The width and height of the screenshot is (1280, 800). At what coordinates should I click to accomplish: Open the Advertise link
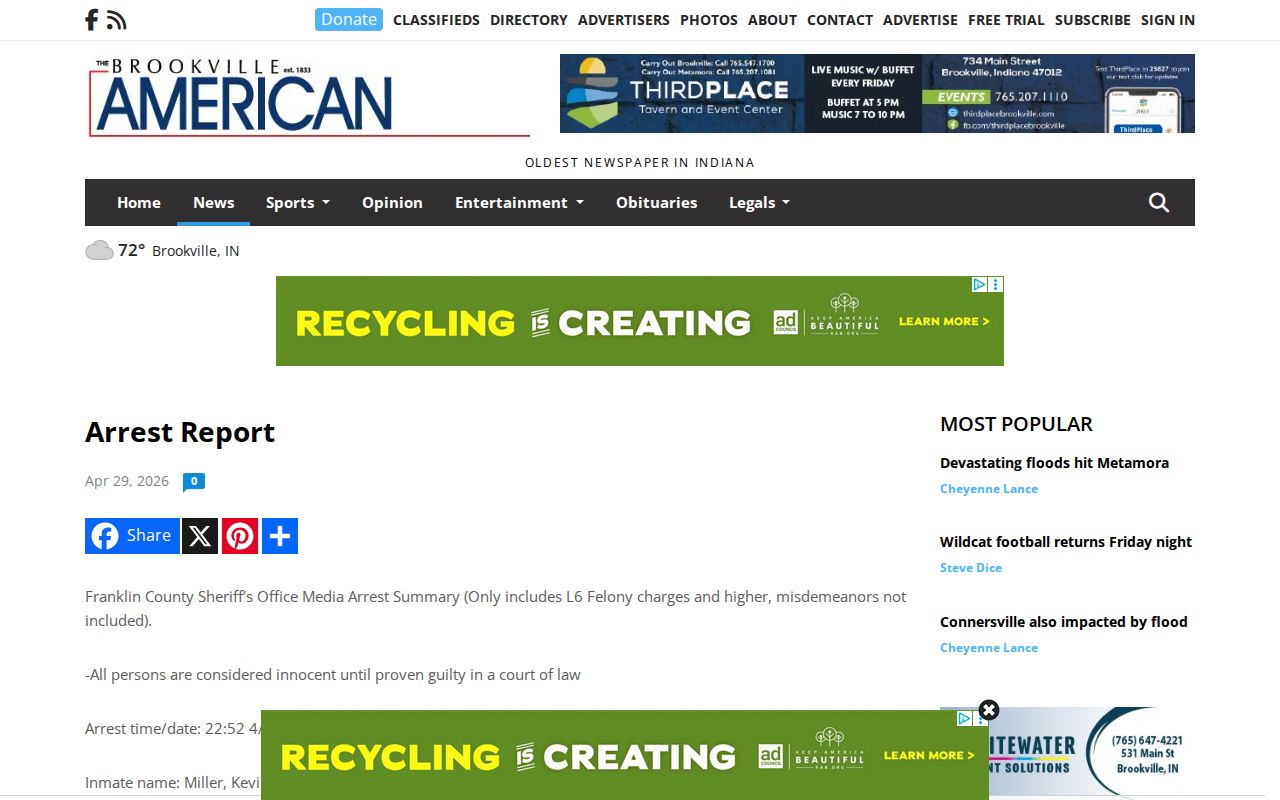pyautogui.click(x=920, y=20)
